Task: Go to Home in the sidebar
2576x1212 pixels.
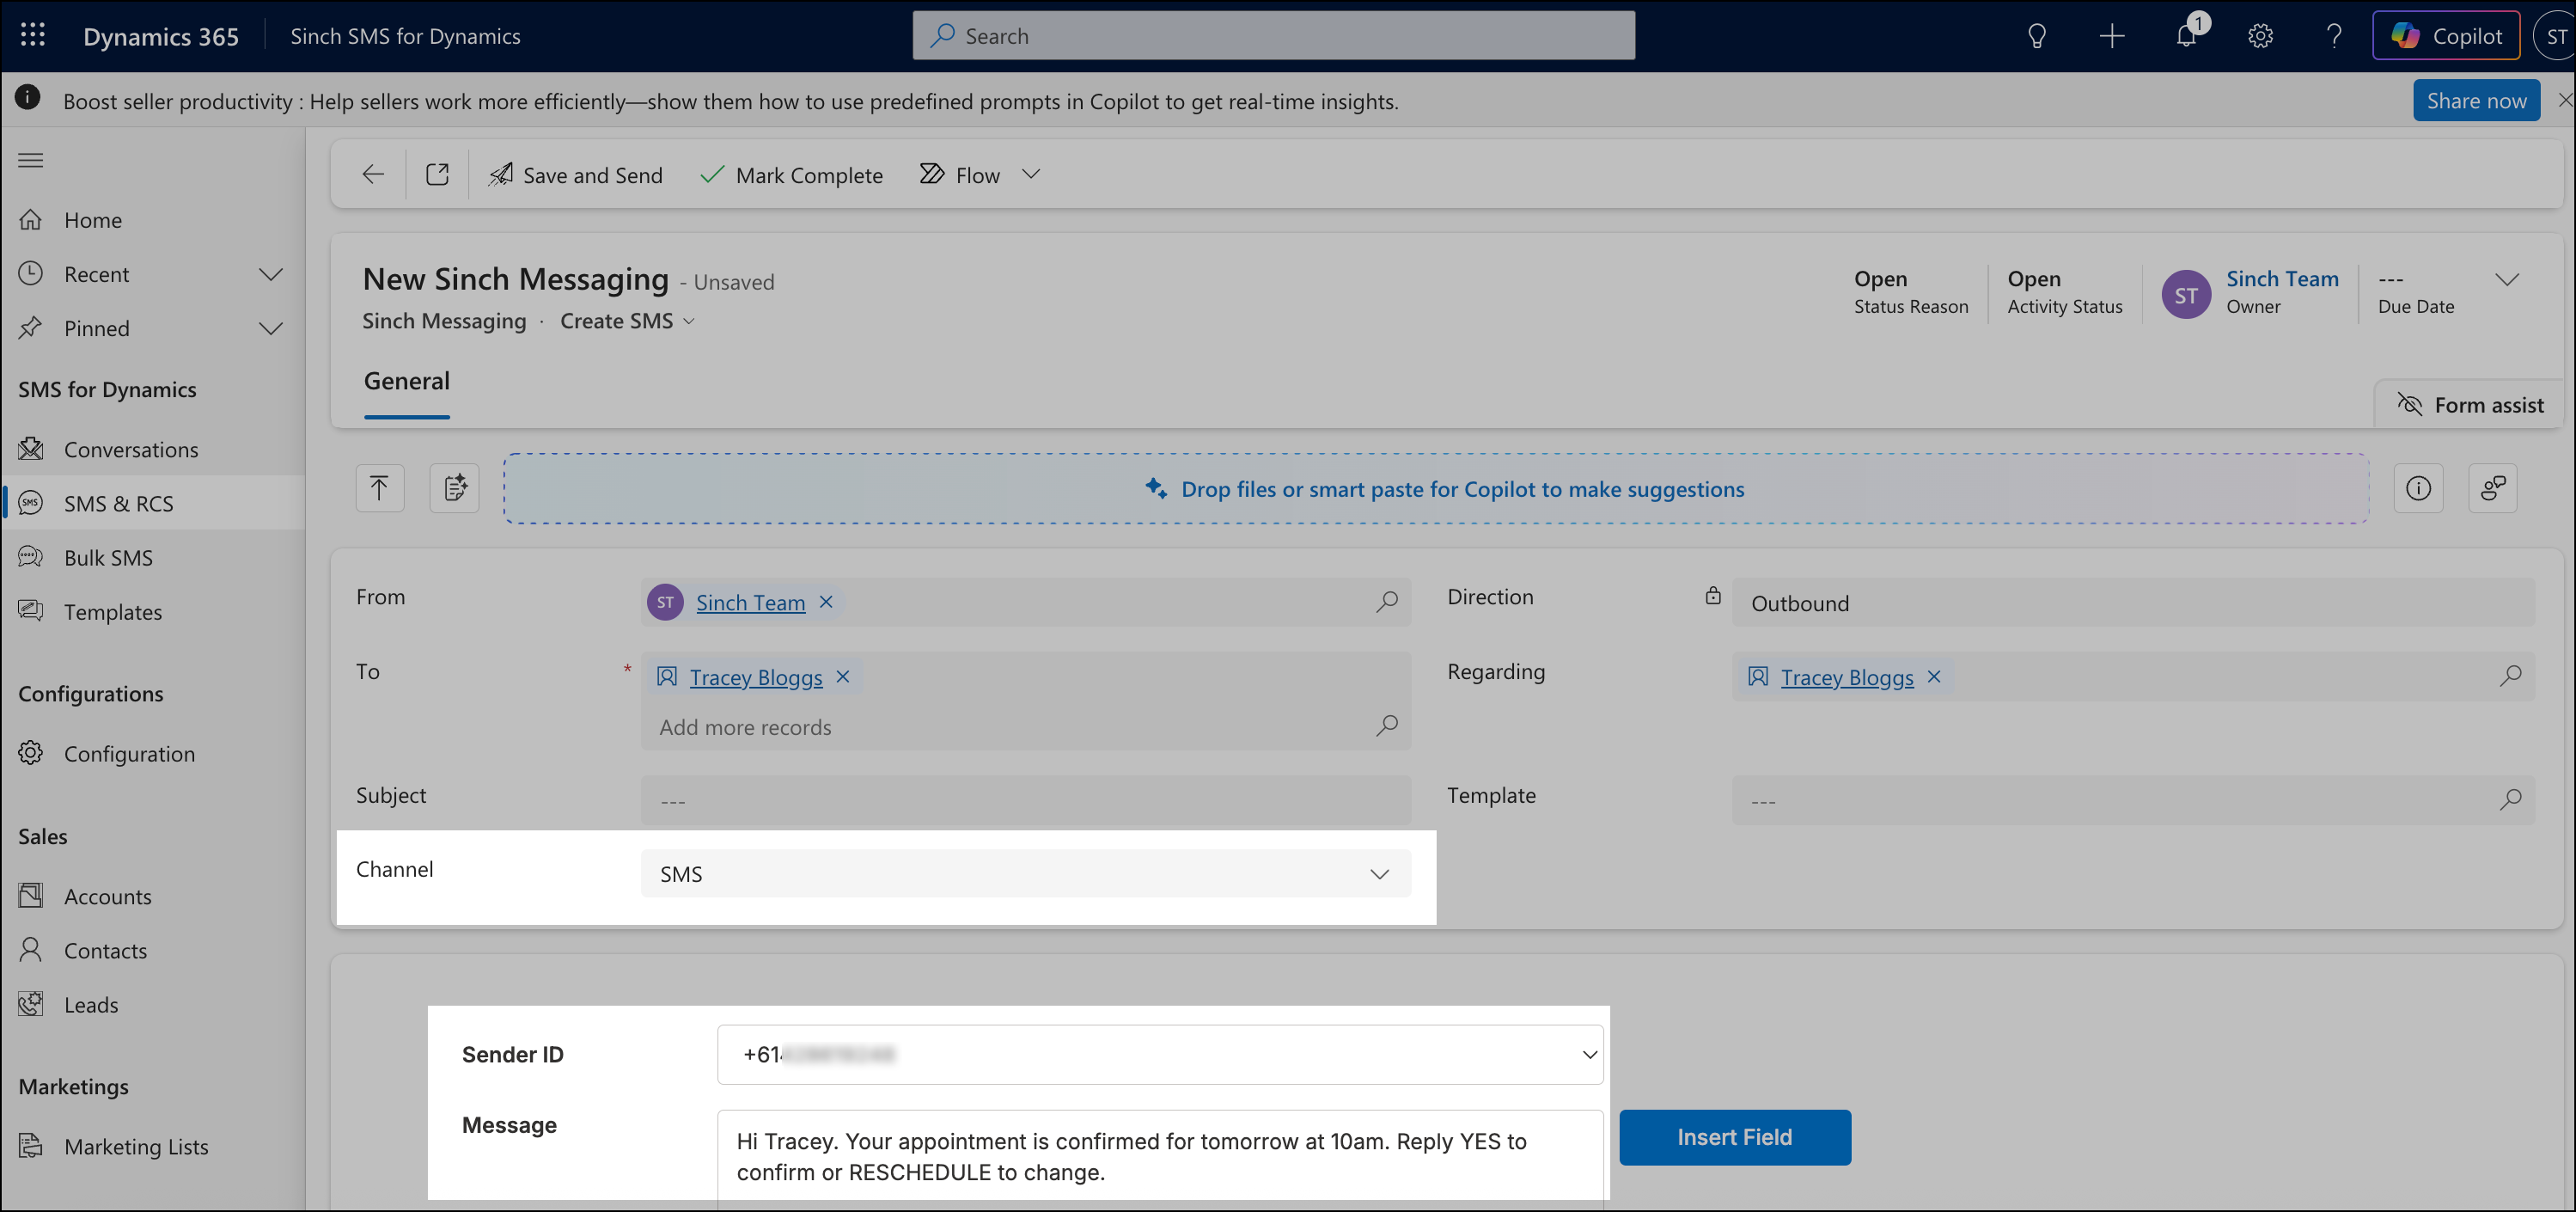Action: [93, 220]
